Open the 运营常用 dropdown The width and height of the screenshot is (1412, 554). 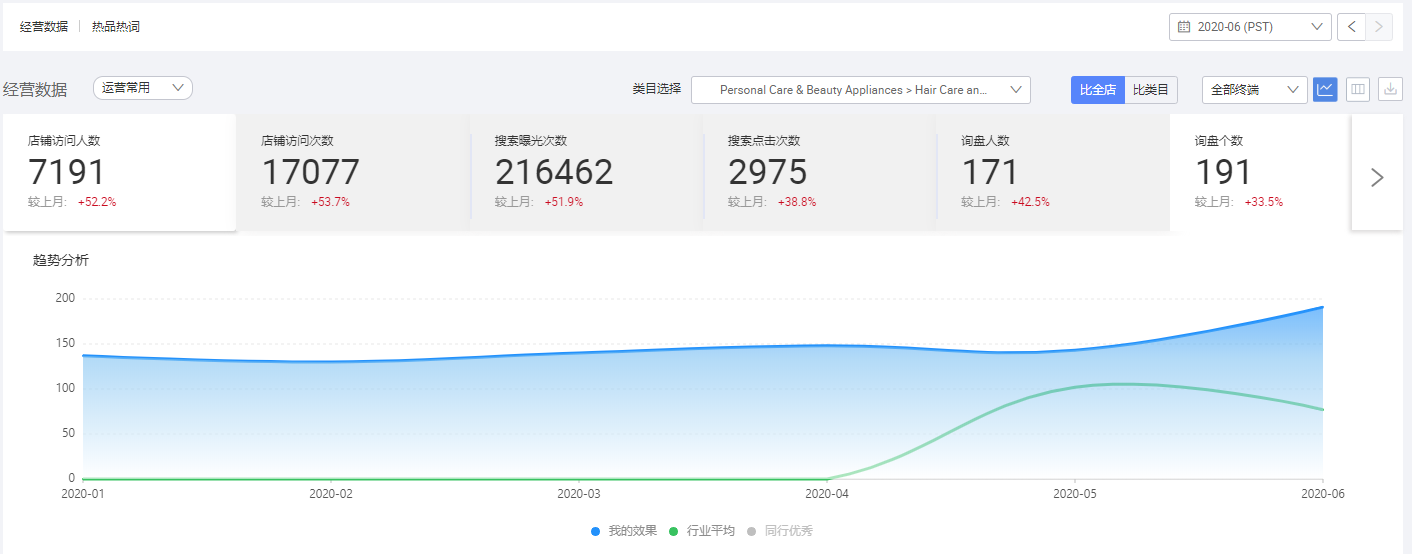(143, 88)
